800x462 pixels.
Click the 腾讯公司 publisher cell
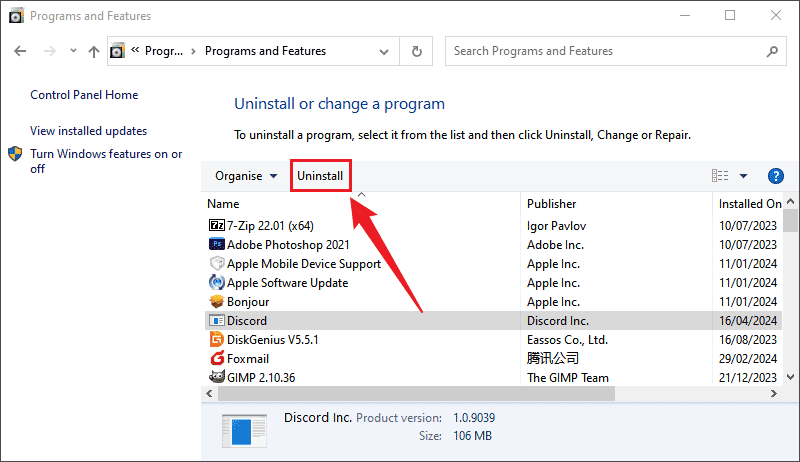(x=553, y=358)
